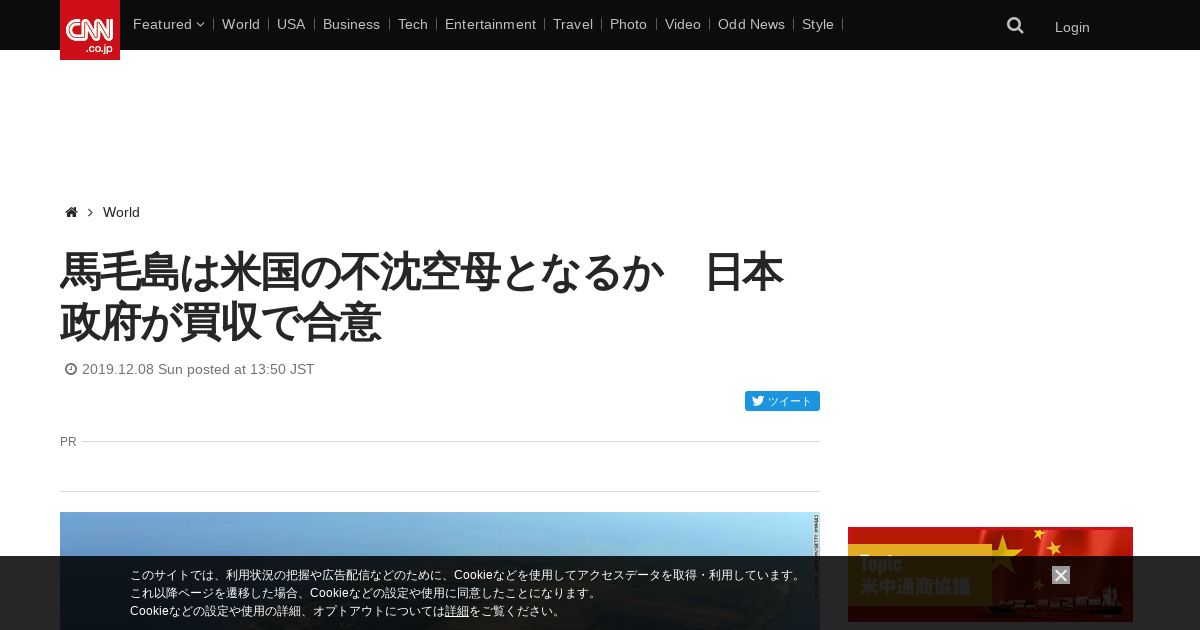Open the World section in navigation bar

[241, 24]
